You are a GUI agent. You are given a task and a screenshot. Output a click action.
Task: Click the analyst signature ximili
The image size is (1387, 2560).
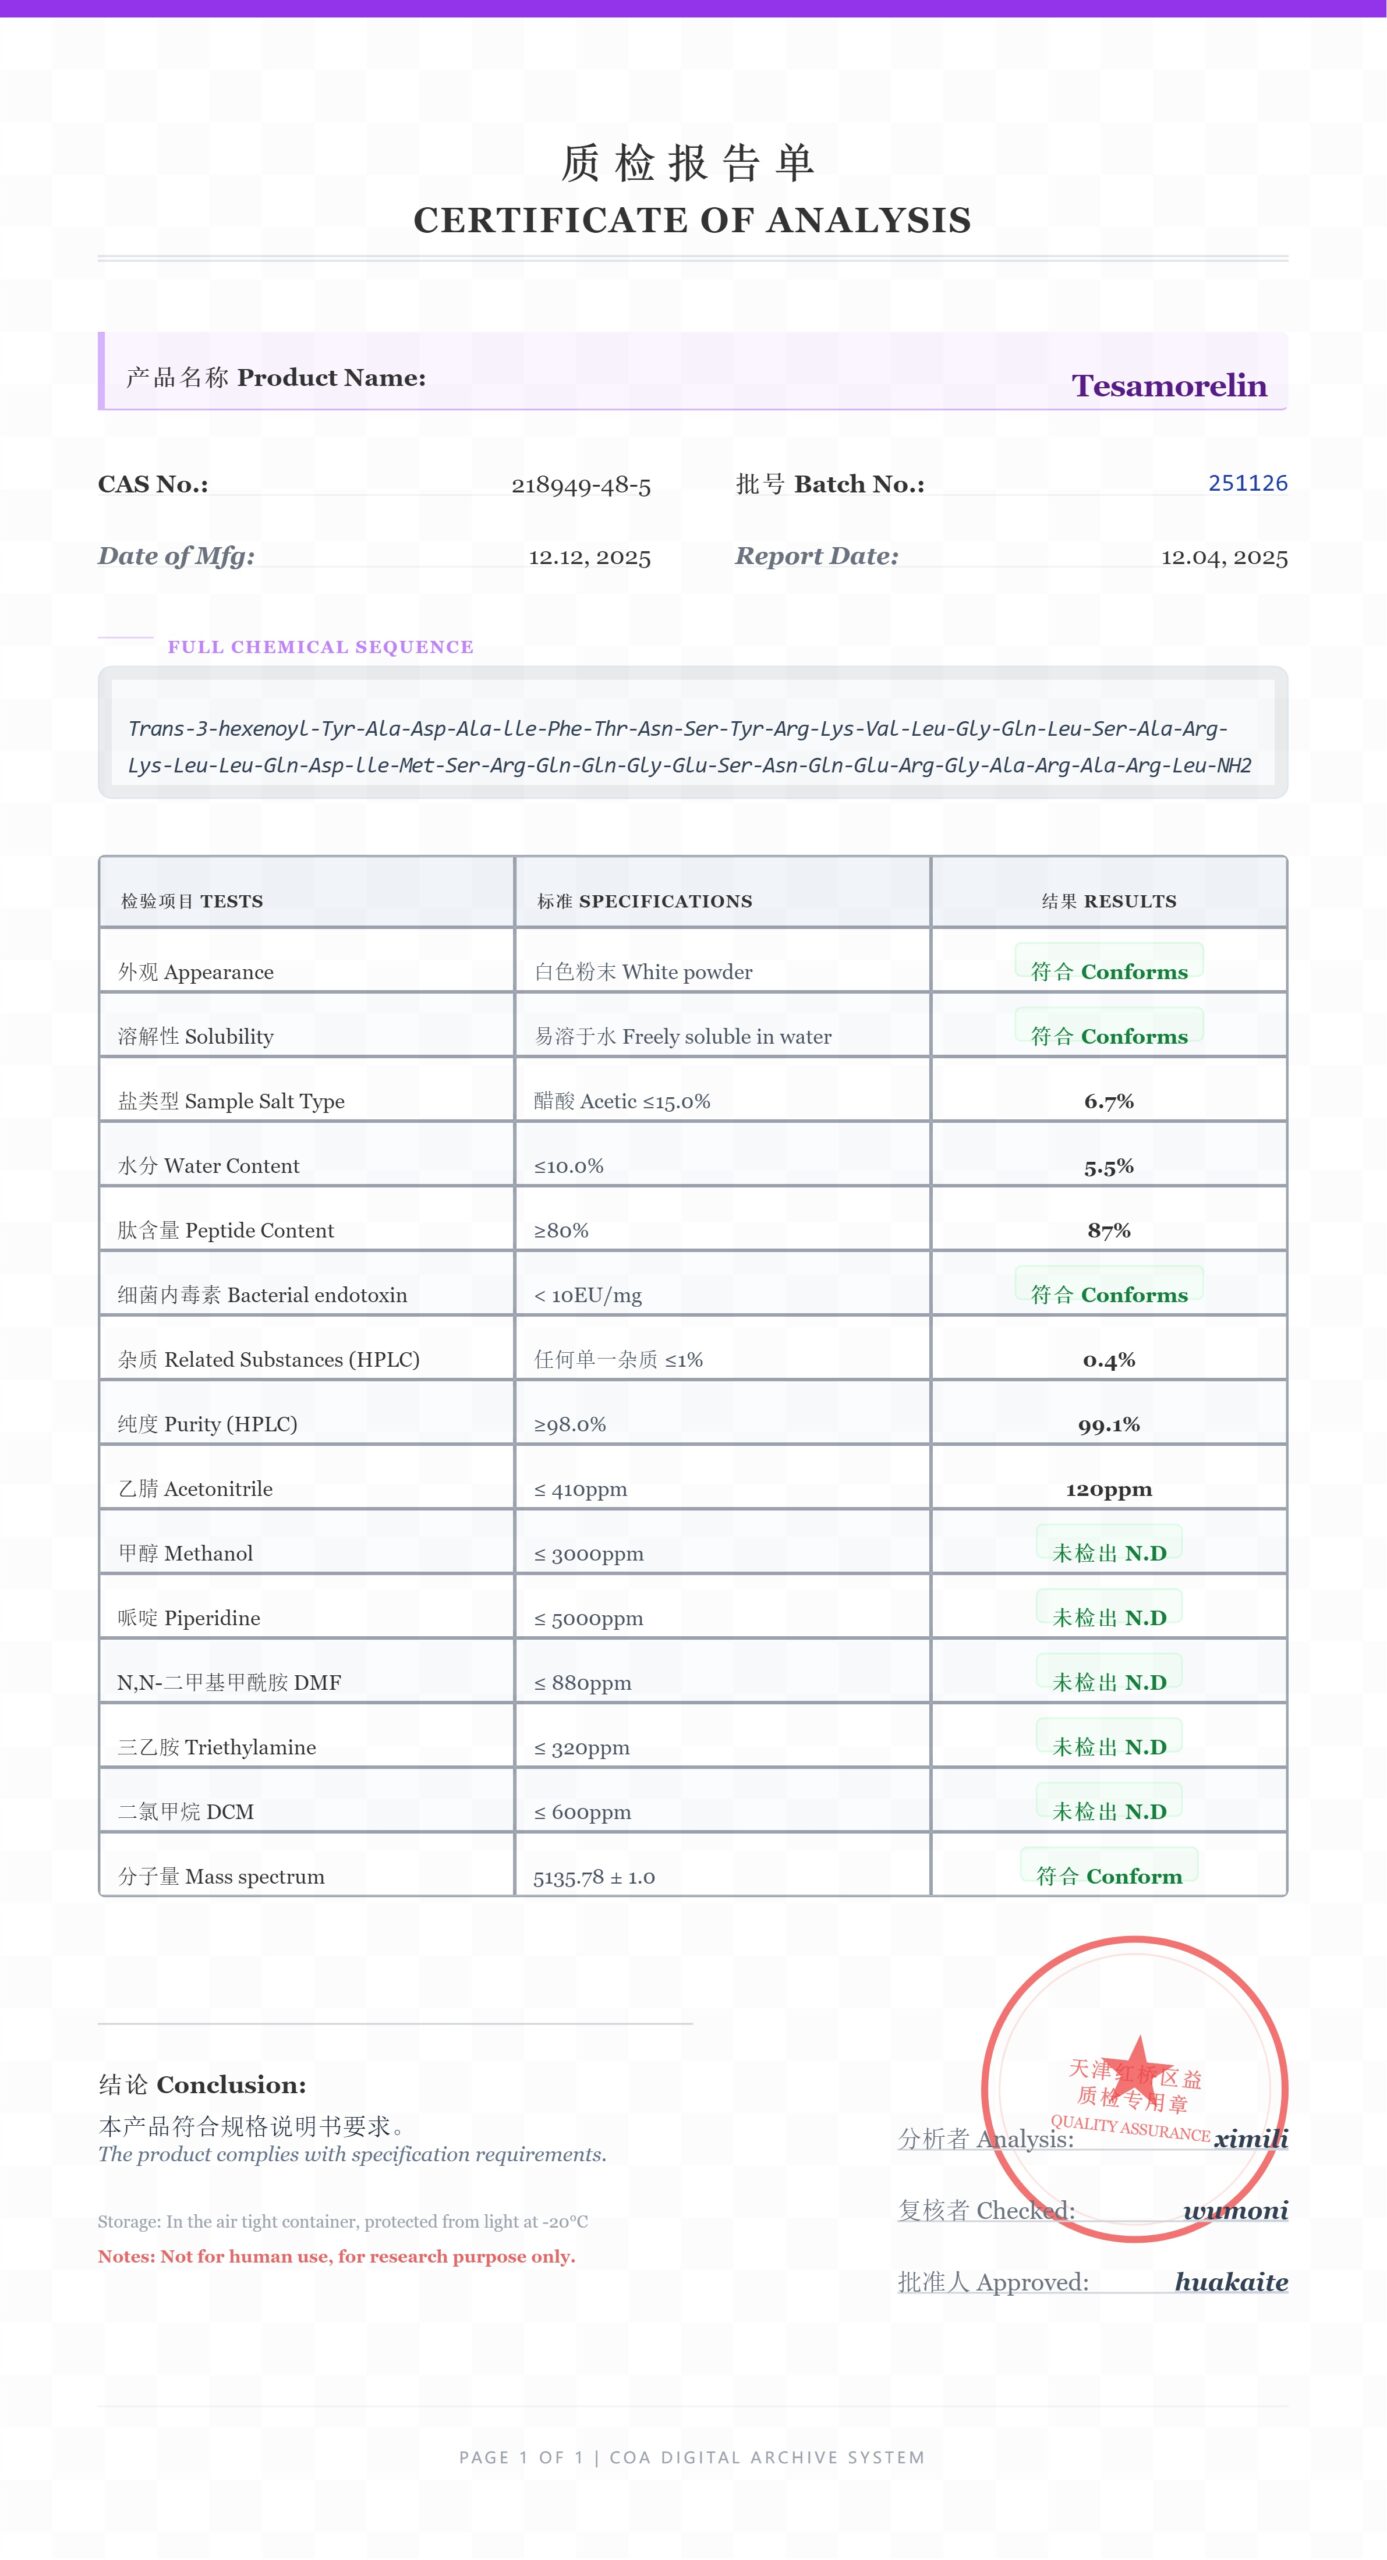(1250, 2138)
